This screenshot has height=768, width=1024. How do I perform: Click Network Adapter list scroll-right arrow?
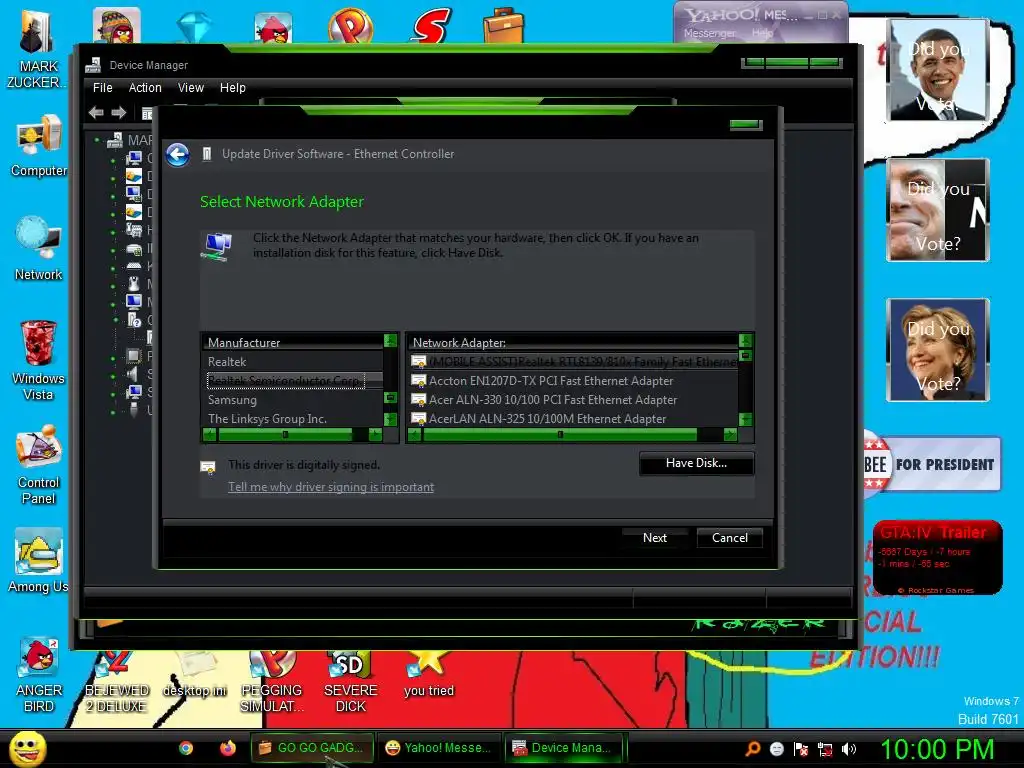(730, 434)
